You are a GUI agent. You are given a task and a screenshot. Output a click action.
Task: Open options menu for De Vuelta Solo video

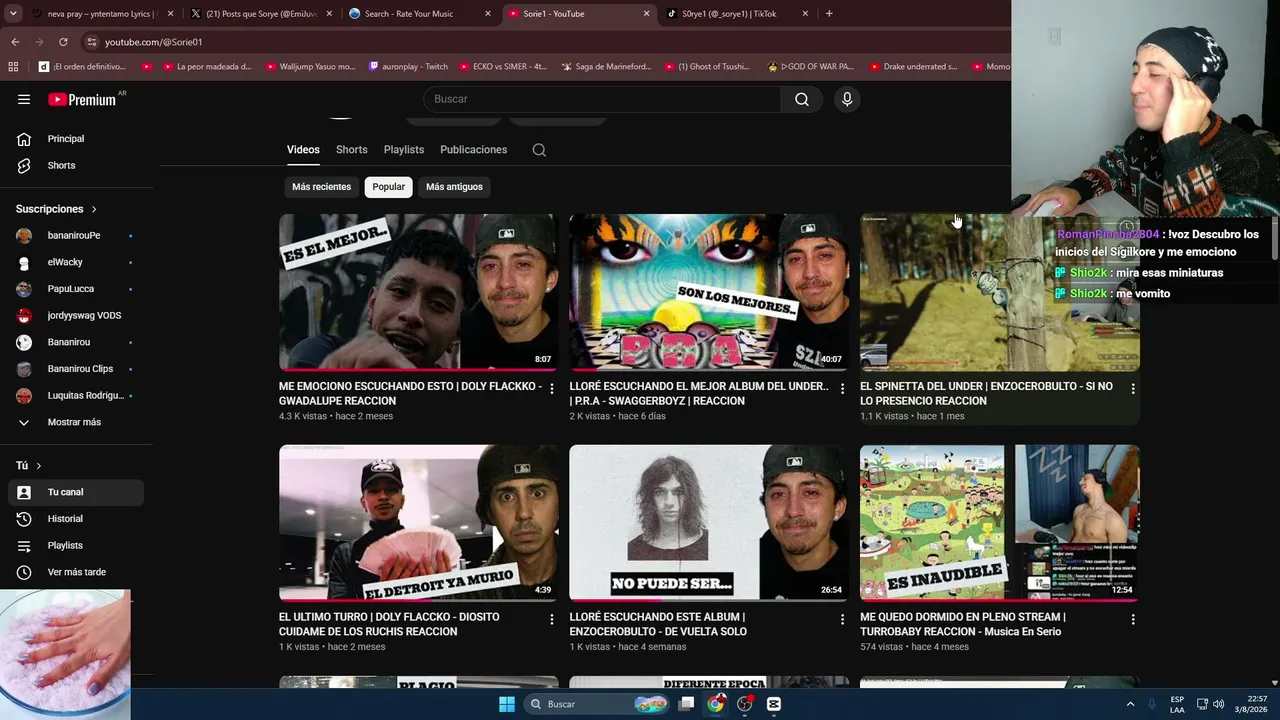click(x=842, y=619)
